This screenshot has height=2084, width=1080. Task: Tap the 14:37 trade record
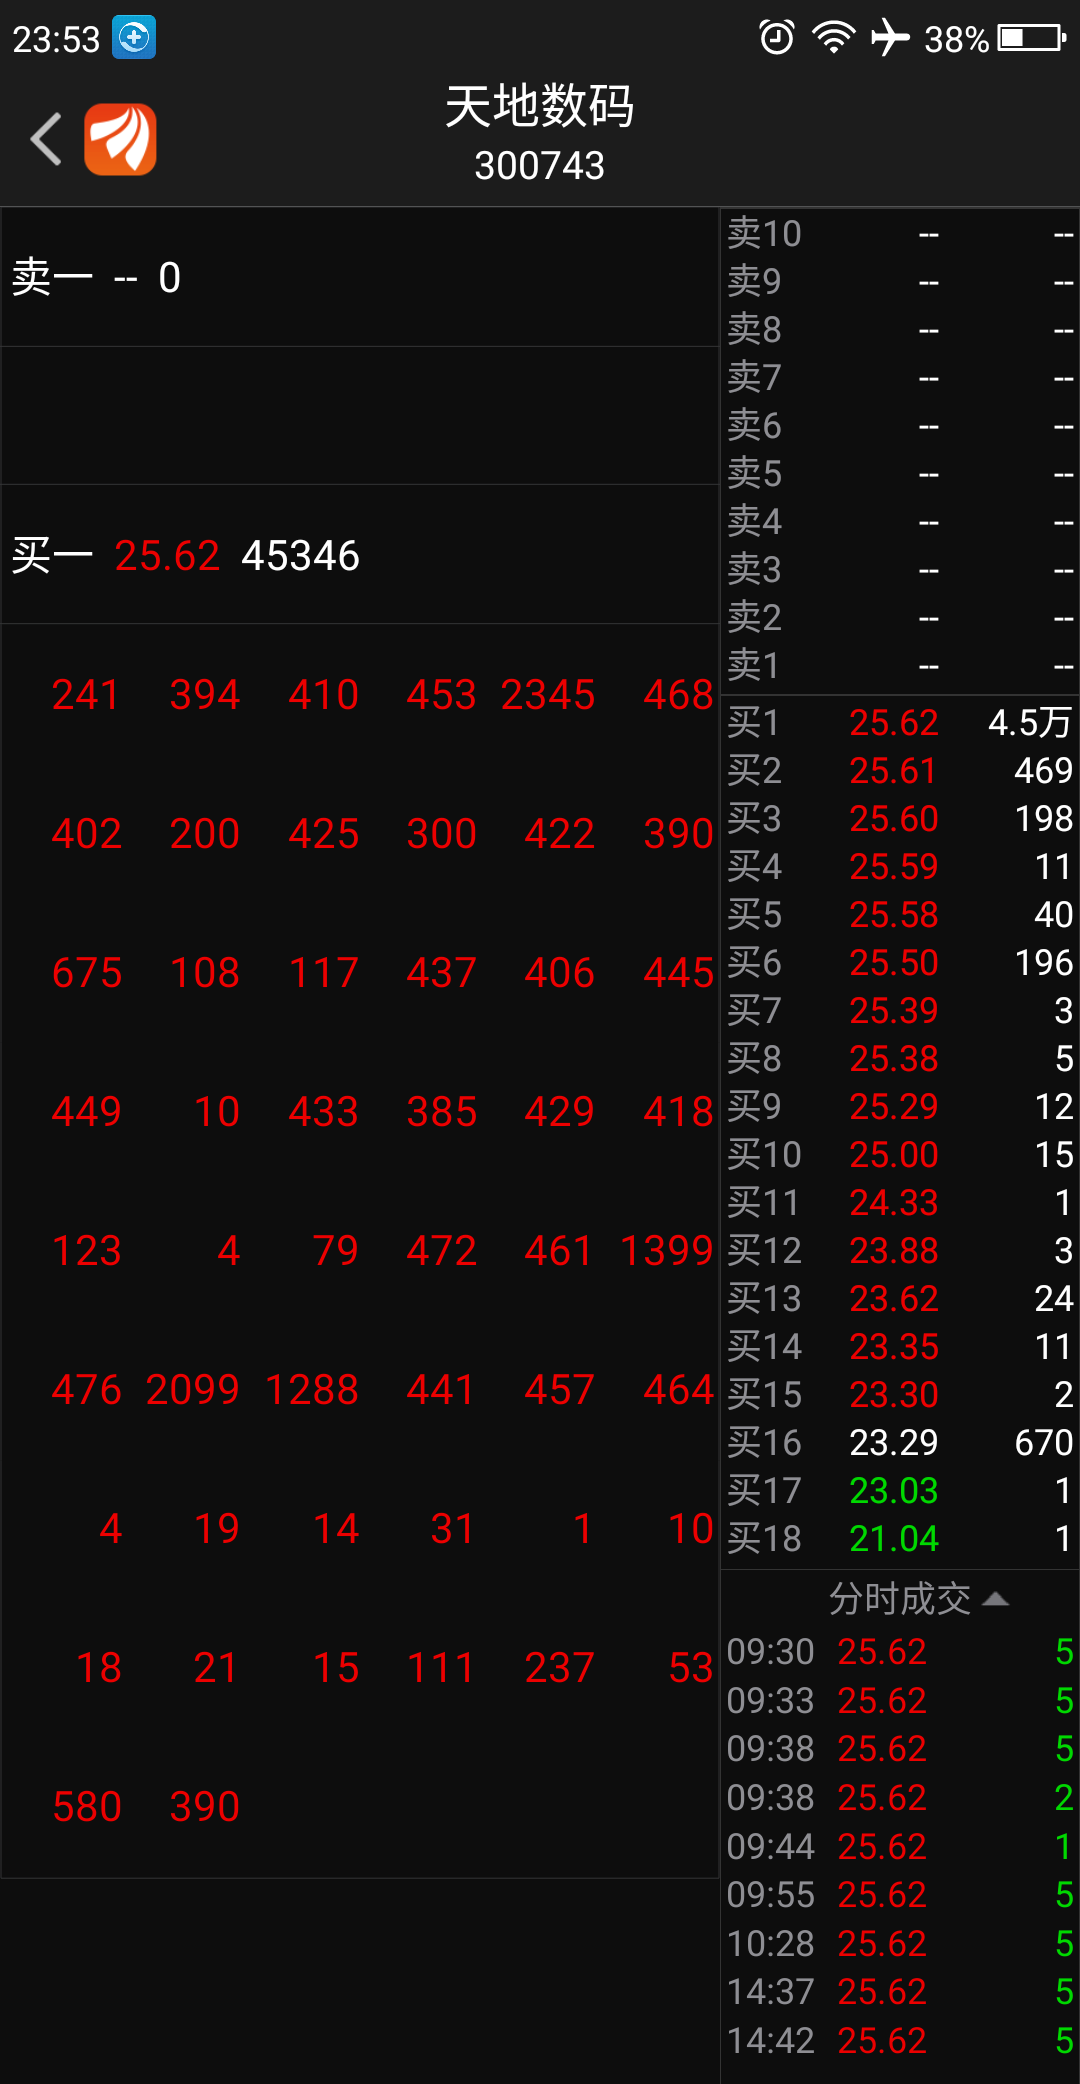pos(900,1991)
